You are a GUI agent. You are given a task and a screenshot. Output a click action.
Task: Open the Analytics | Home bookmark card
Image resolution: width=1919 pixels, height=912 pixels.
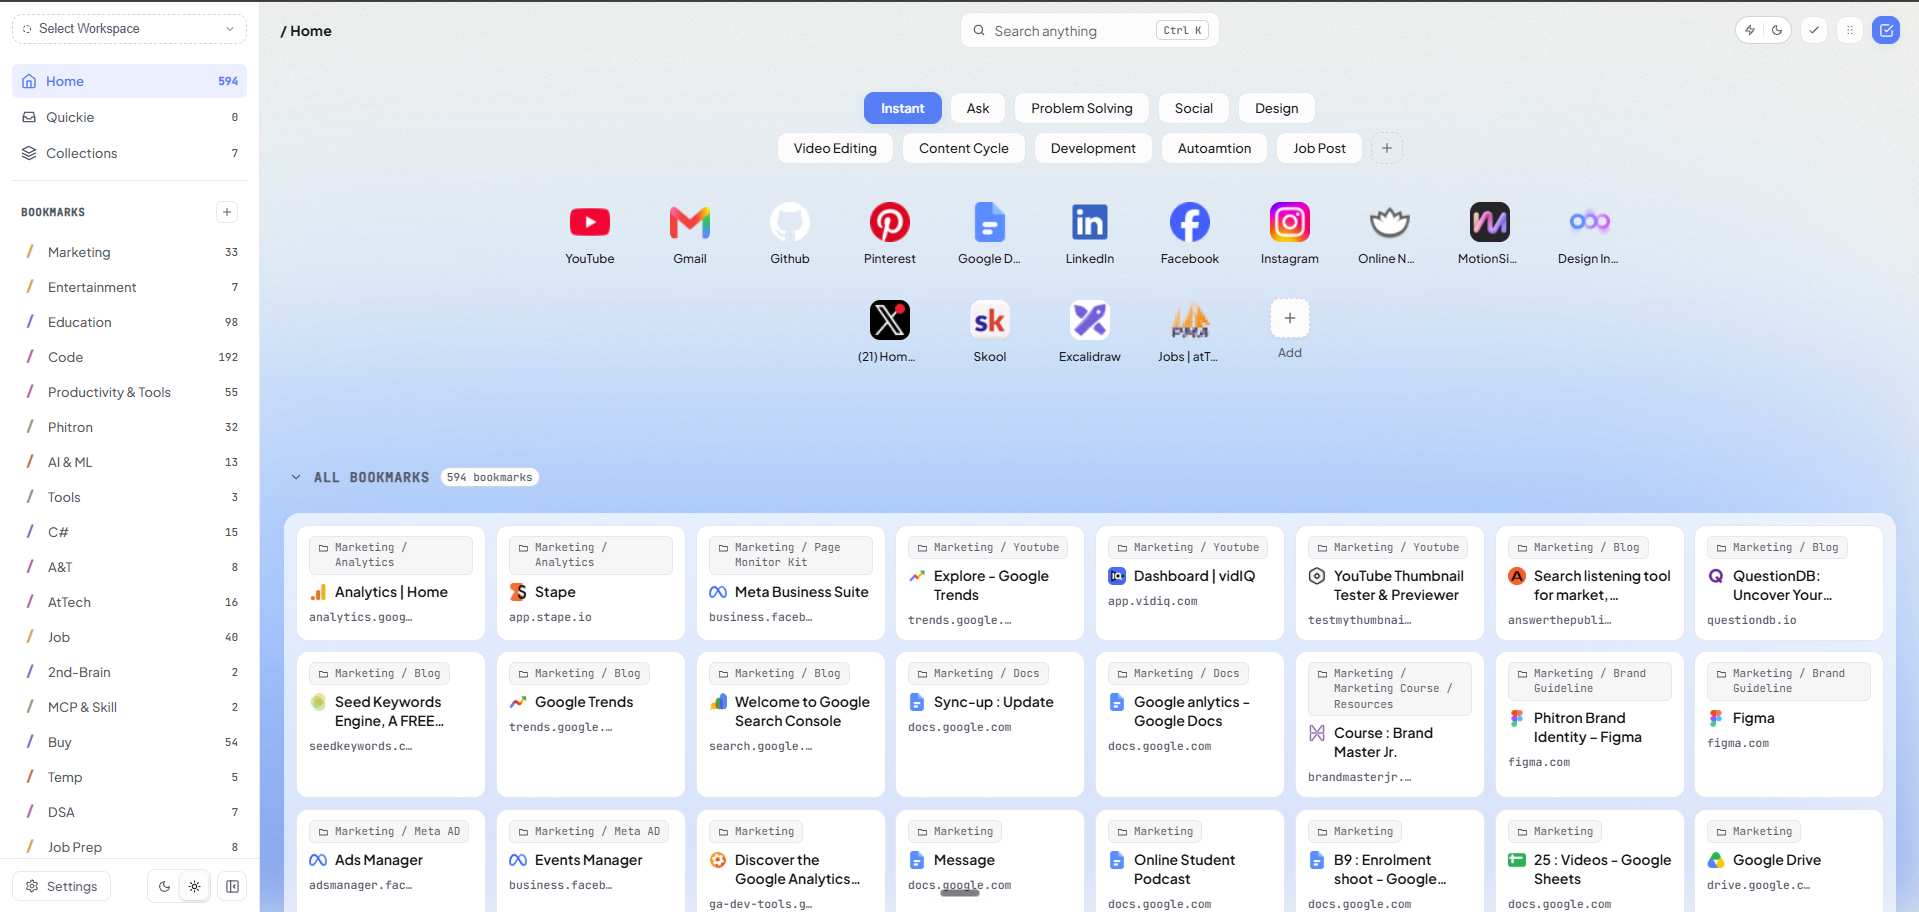coord(391,583)
